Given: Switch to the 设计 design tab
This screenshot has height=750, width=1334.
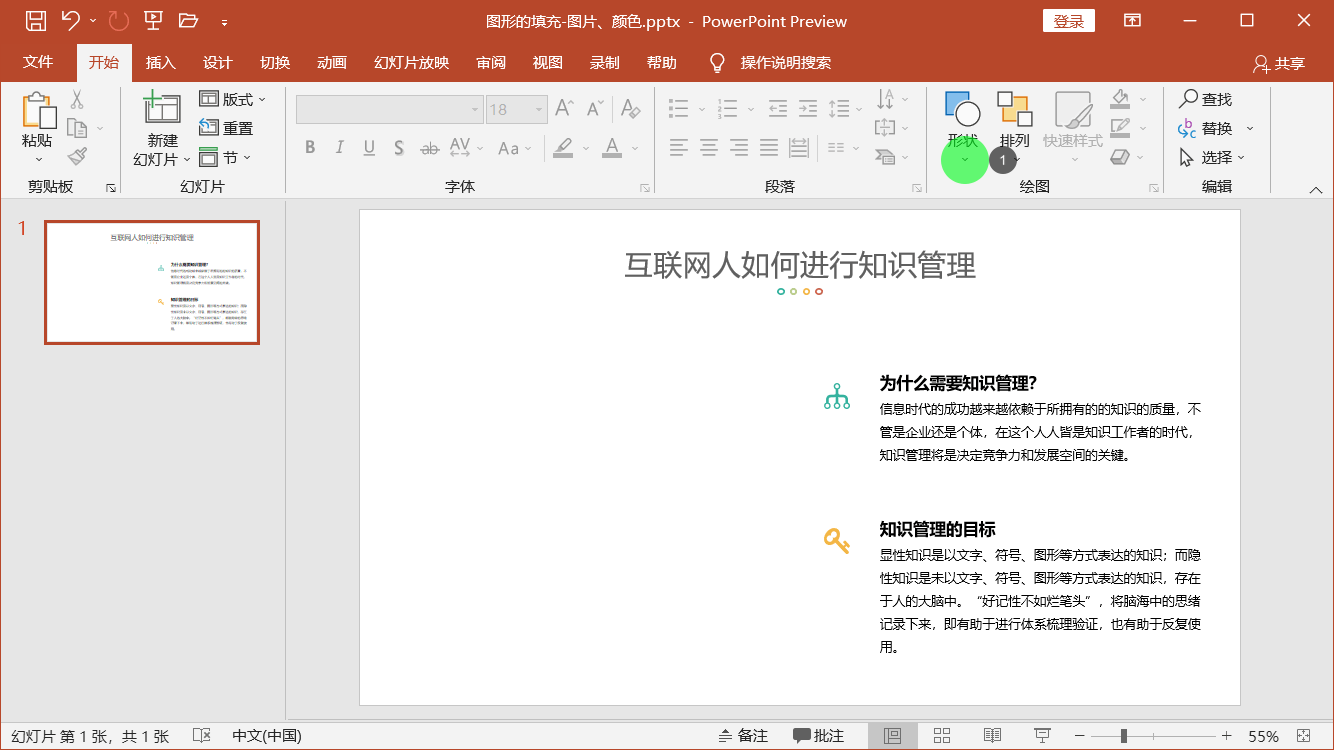Looking at the screenshot, I should pyautogui.click(x=217, y=62).
